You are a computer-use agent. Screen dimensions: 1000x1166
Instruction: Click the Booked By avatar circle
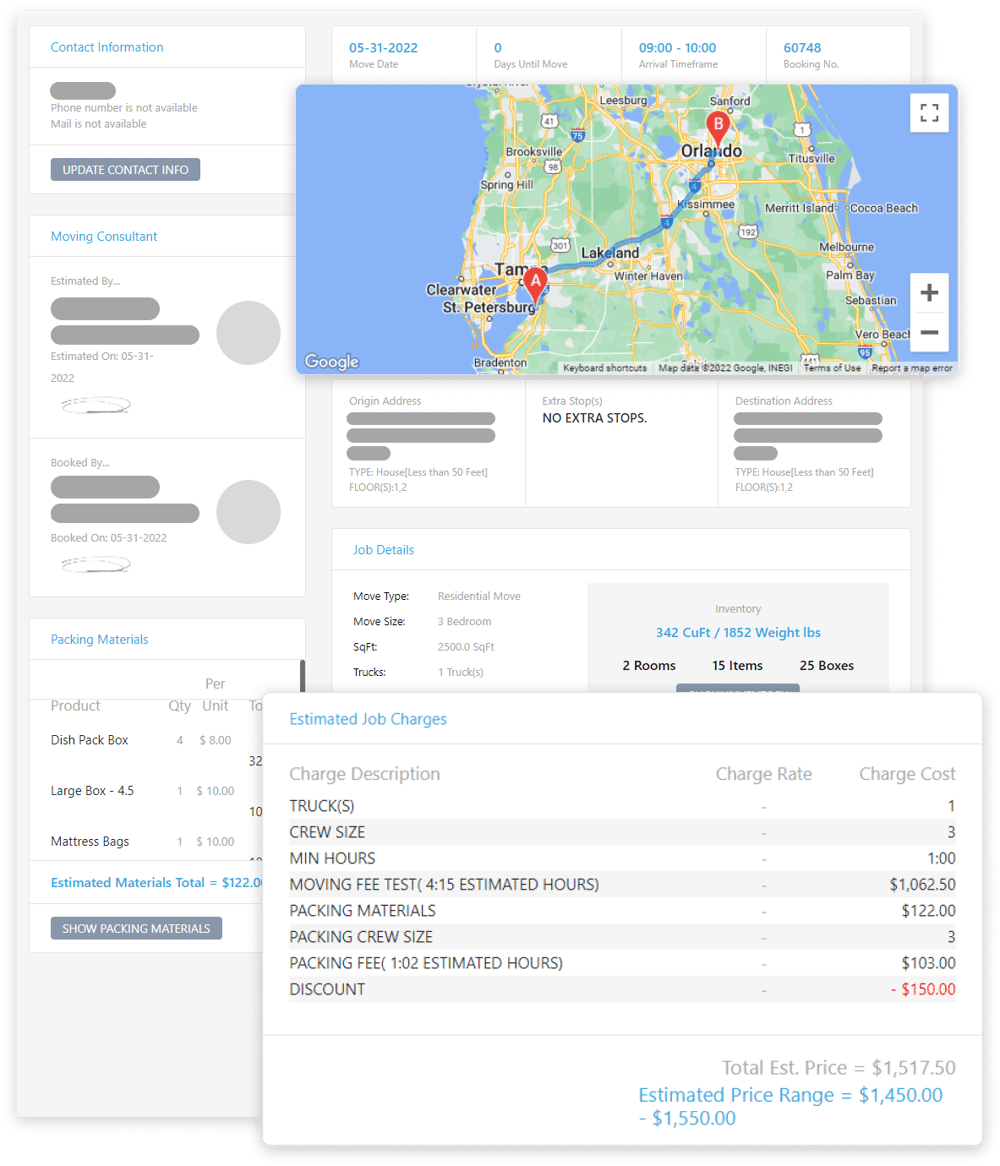coord(248,512)
